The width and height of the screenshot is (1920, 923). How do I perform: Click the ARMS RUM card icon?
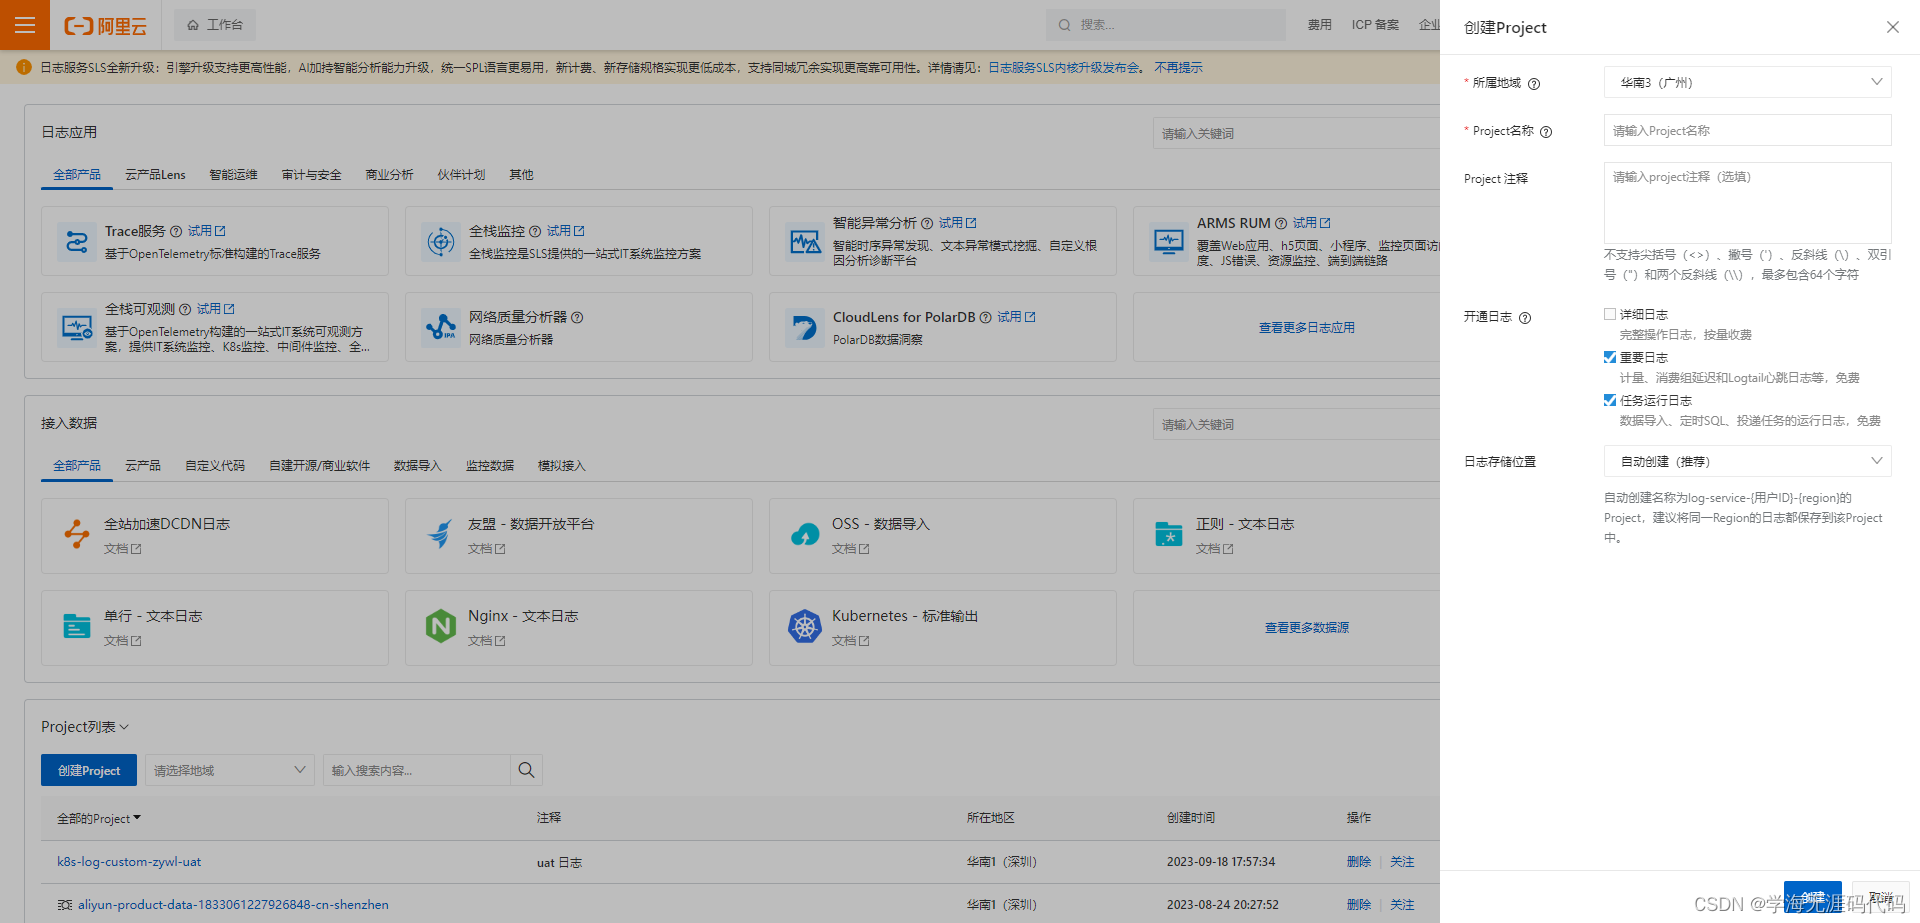click(x=1169, y=241)
